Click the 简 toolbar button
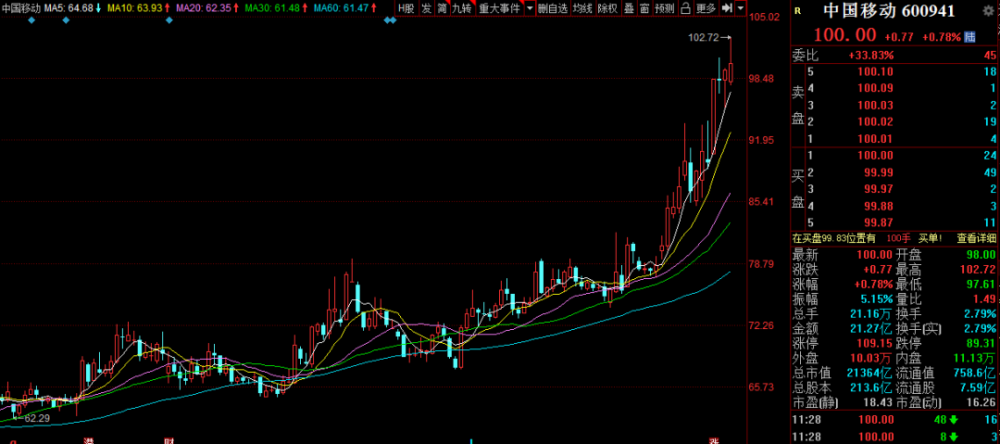 tap(441, 8)
